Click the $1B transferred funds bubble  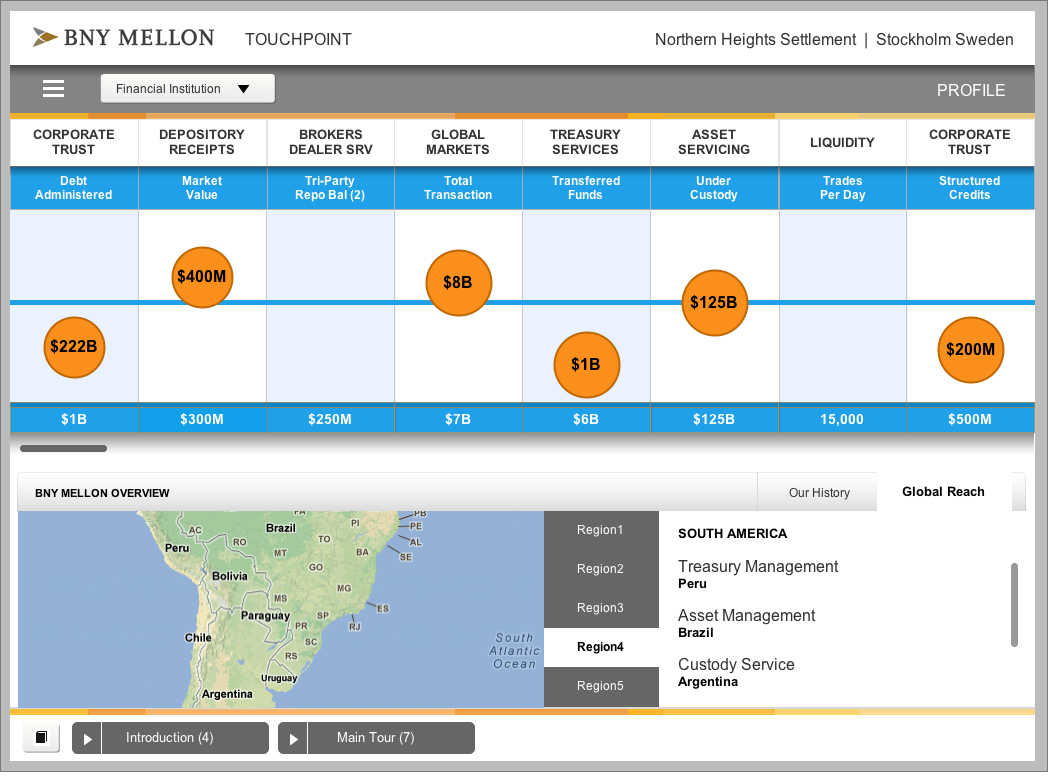tap(586, 365)
